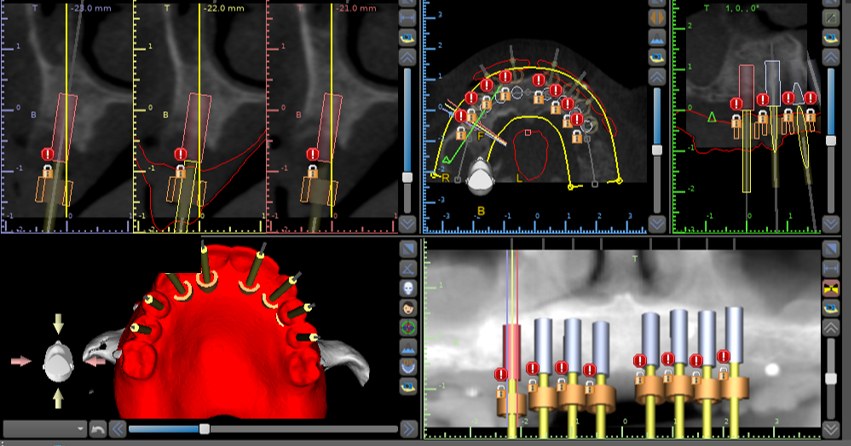Viewport: 851px width, 446px height.
Task: Click pink right-pointing arrow beside head orientation model
Action: [21, 361]
